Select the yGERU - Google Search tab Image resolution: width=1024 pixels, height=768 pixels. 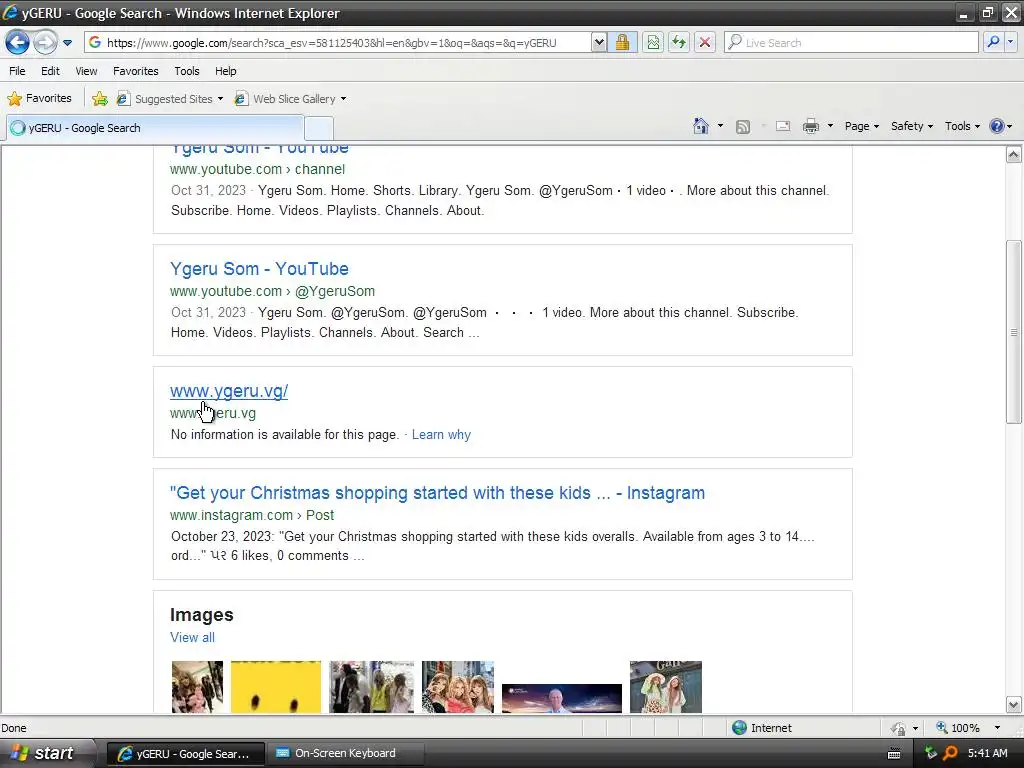[155, 128]
